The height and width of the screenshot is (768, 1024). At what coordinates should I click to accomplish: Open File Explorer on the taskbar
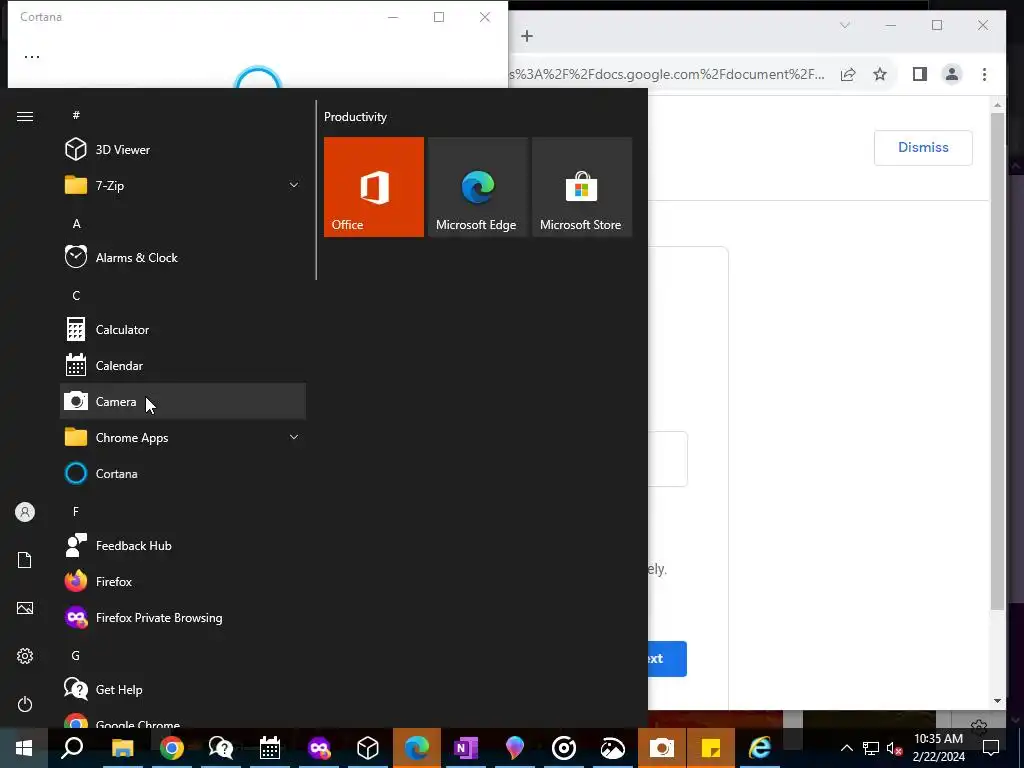click(x=122, y=748)
